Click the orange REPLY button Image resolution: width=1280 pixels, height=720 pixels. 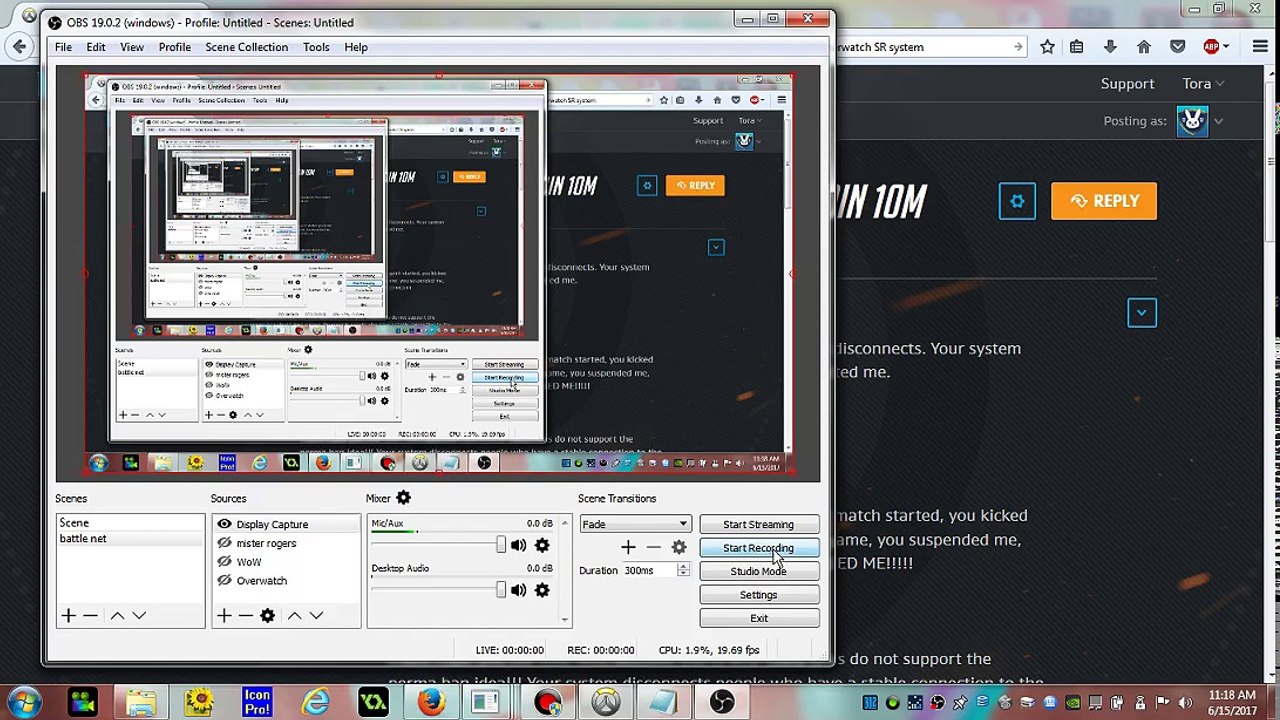click(1104, 201)
